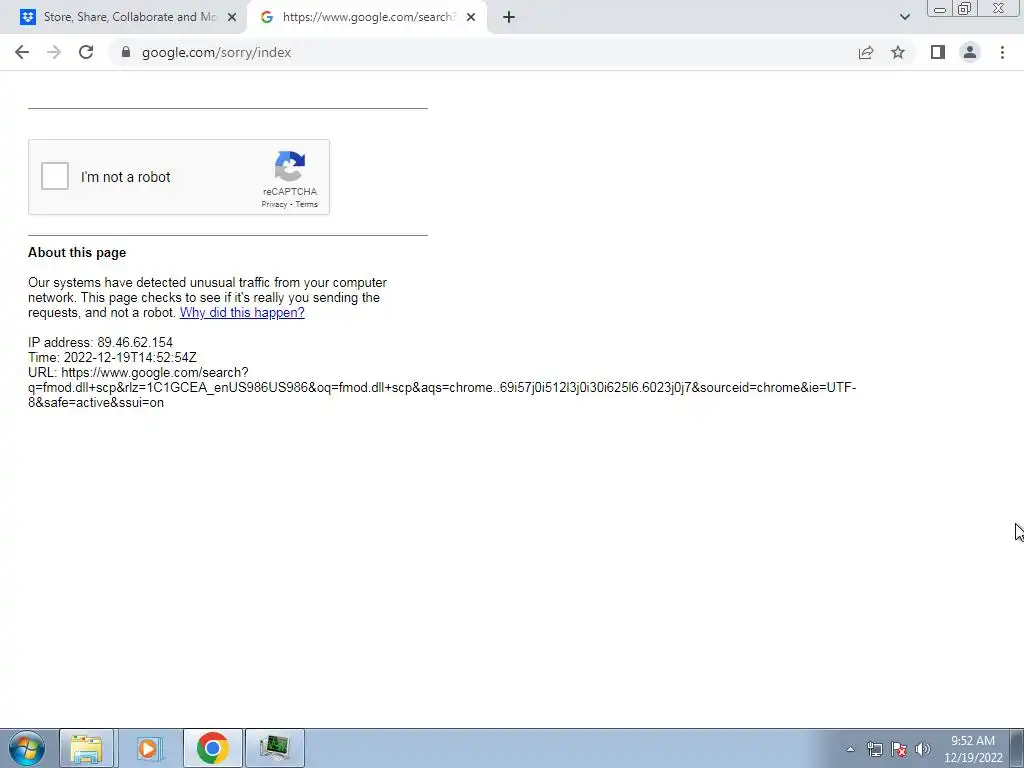Click the Action Center flag tray icon
The height and width of the screenshot is (768, 1024).
899,749
